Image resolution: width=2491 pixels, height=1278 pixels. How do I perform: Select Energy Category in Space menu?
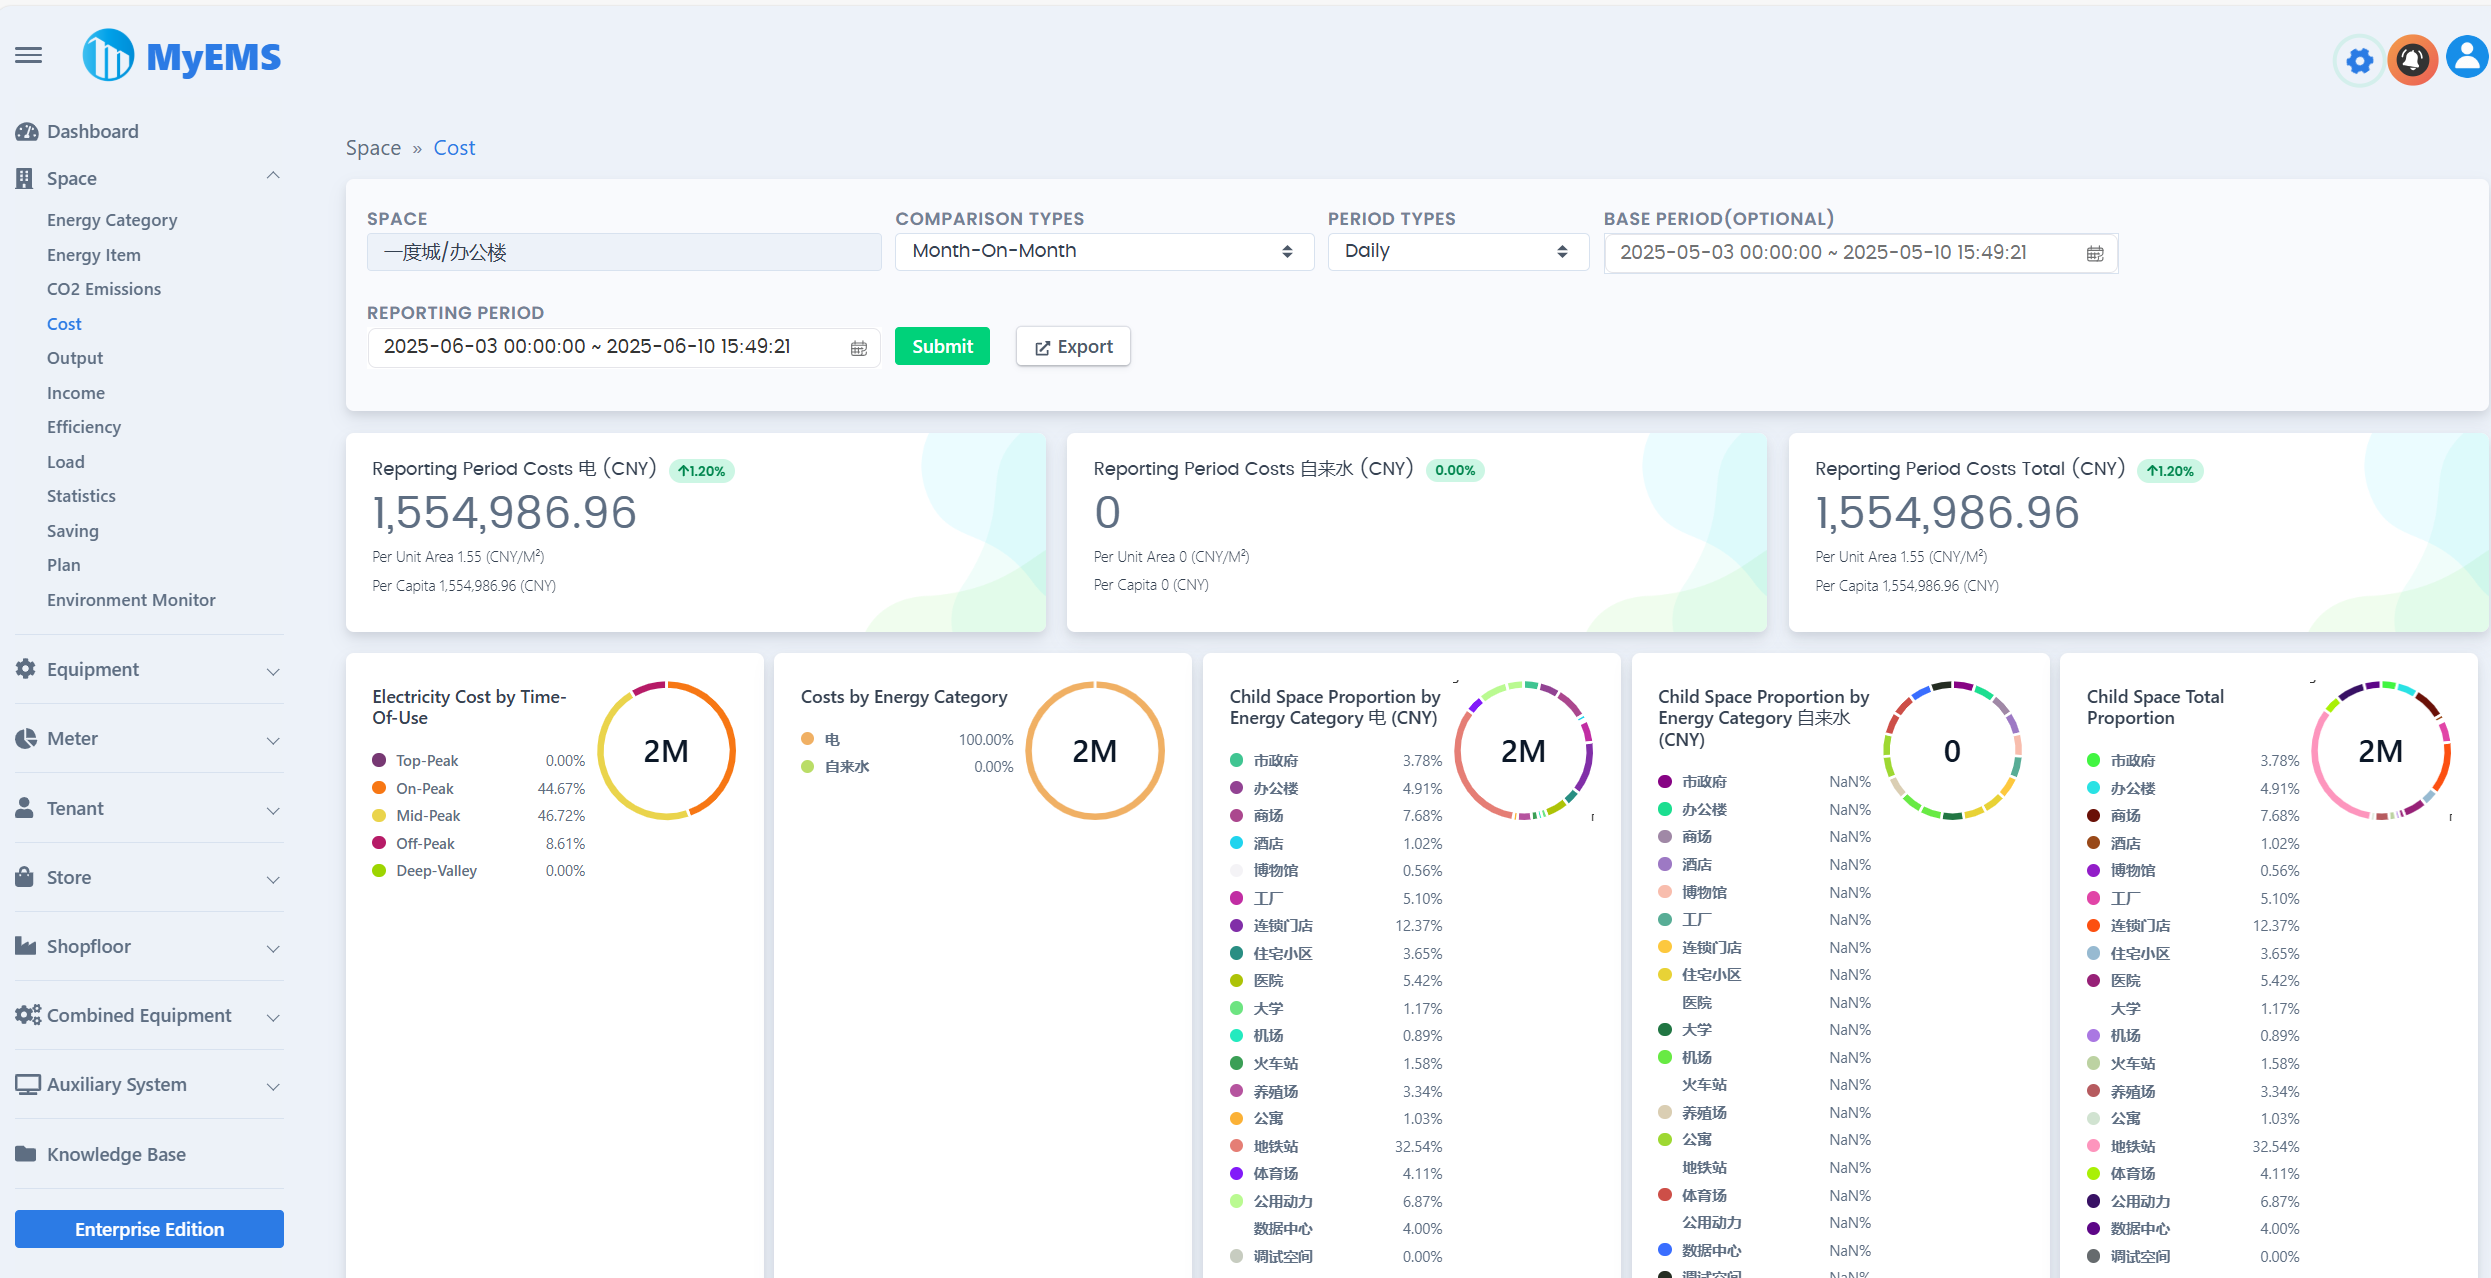click(112, 220)
